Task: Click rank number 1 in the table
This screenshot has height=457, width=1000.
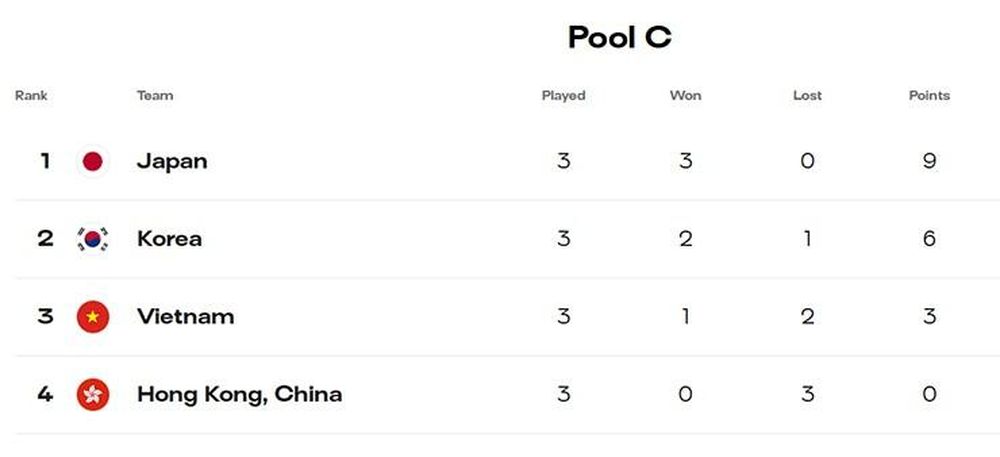Action: [x=45, y=161]
